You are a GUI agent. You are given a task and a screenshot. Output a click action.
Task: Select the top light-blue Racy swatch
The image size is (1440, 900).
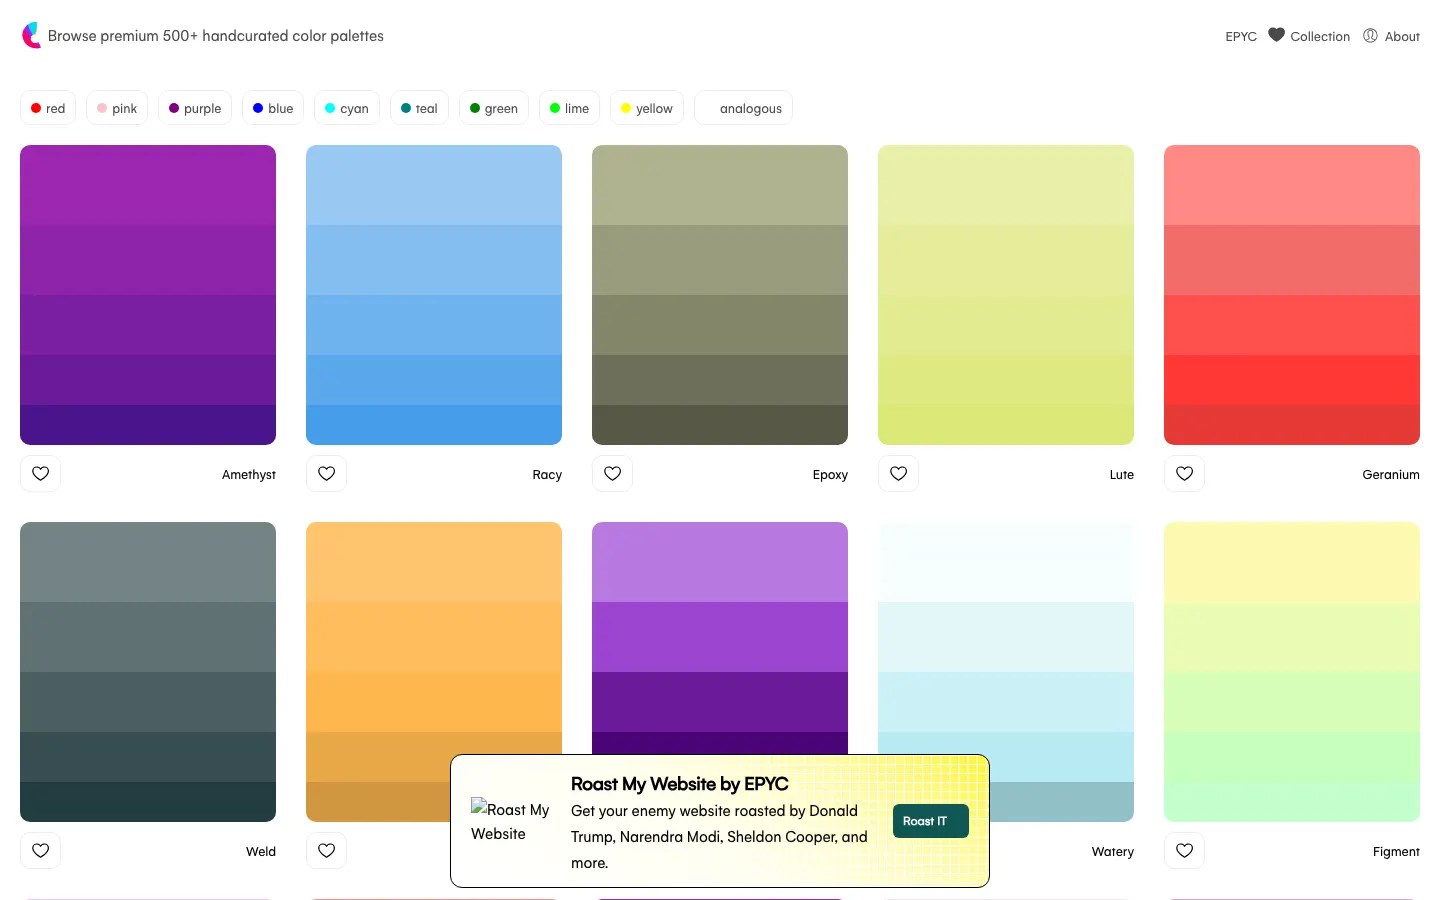434,185
